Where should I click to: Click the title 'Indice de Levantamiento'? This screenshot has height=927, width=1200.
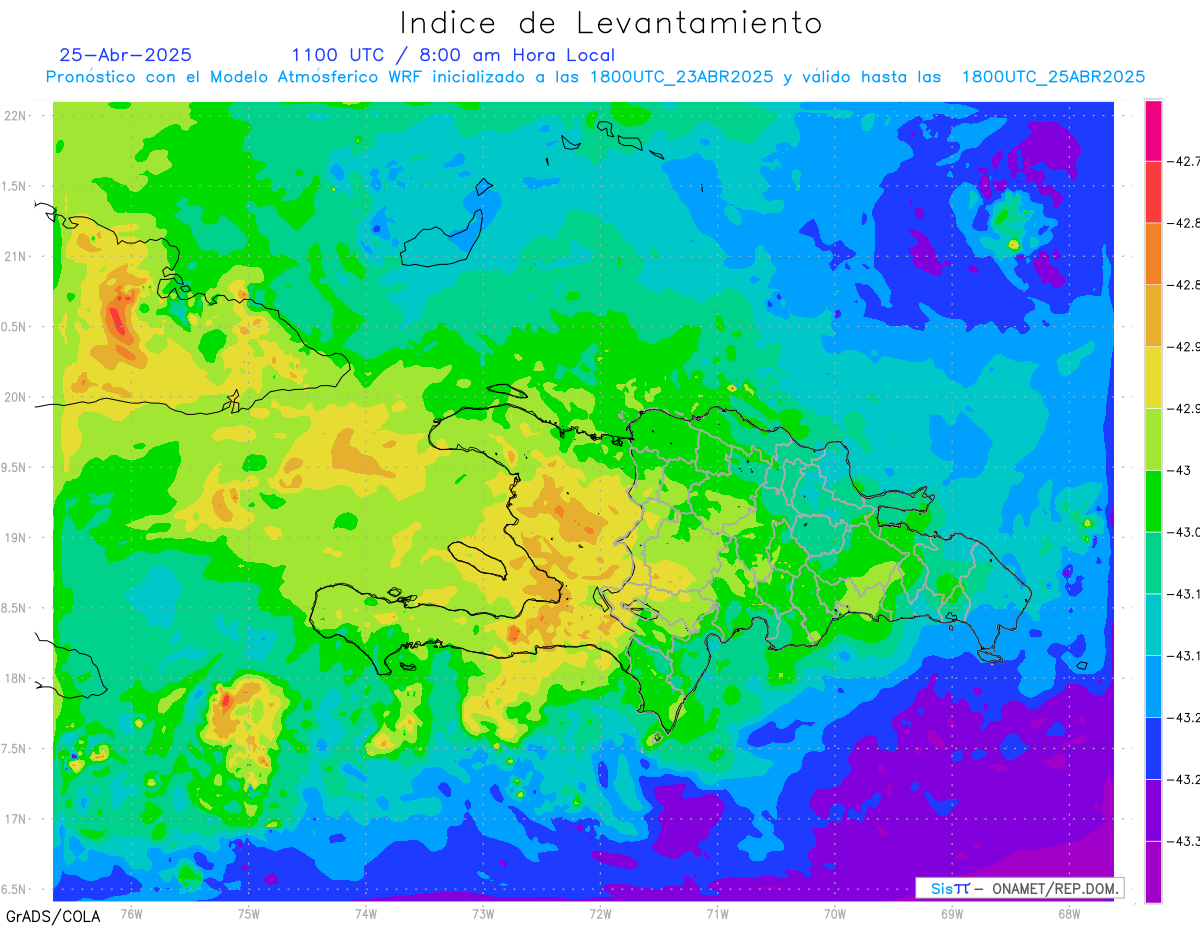(x=611, y=23)
